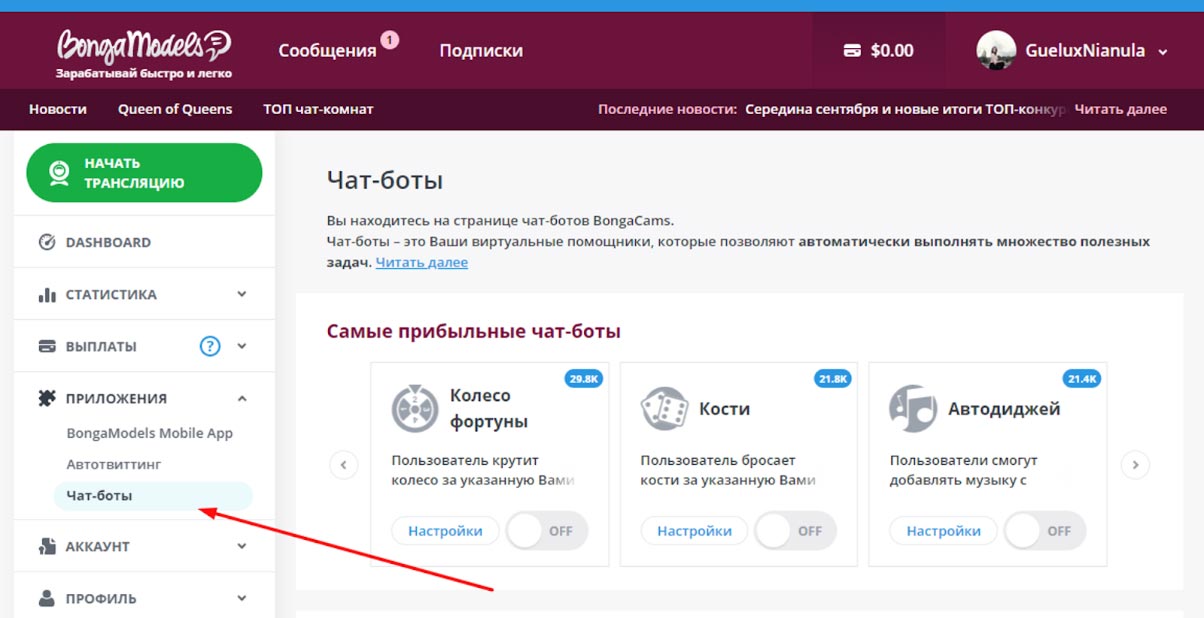The height and width of the screenshot is (618, 1204).
Task: Open ТОП чат-комнат page
Action: tap(318, 109)
